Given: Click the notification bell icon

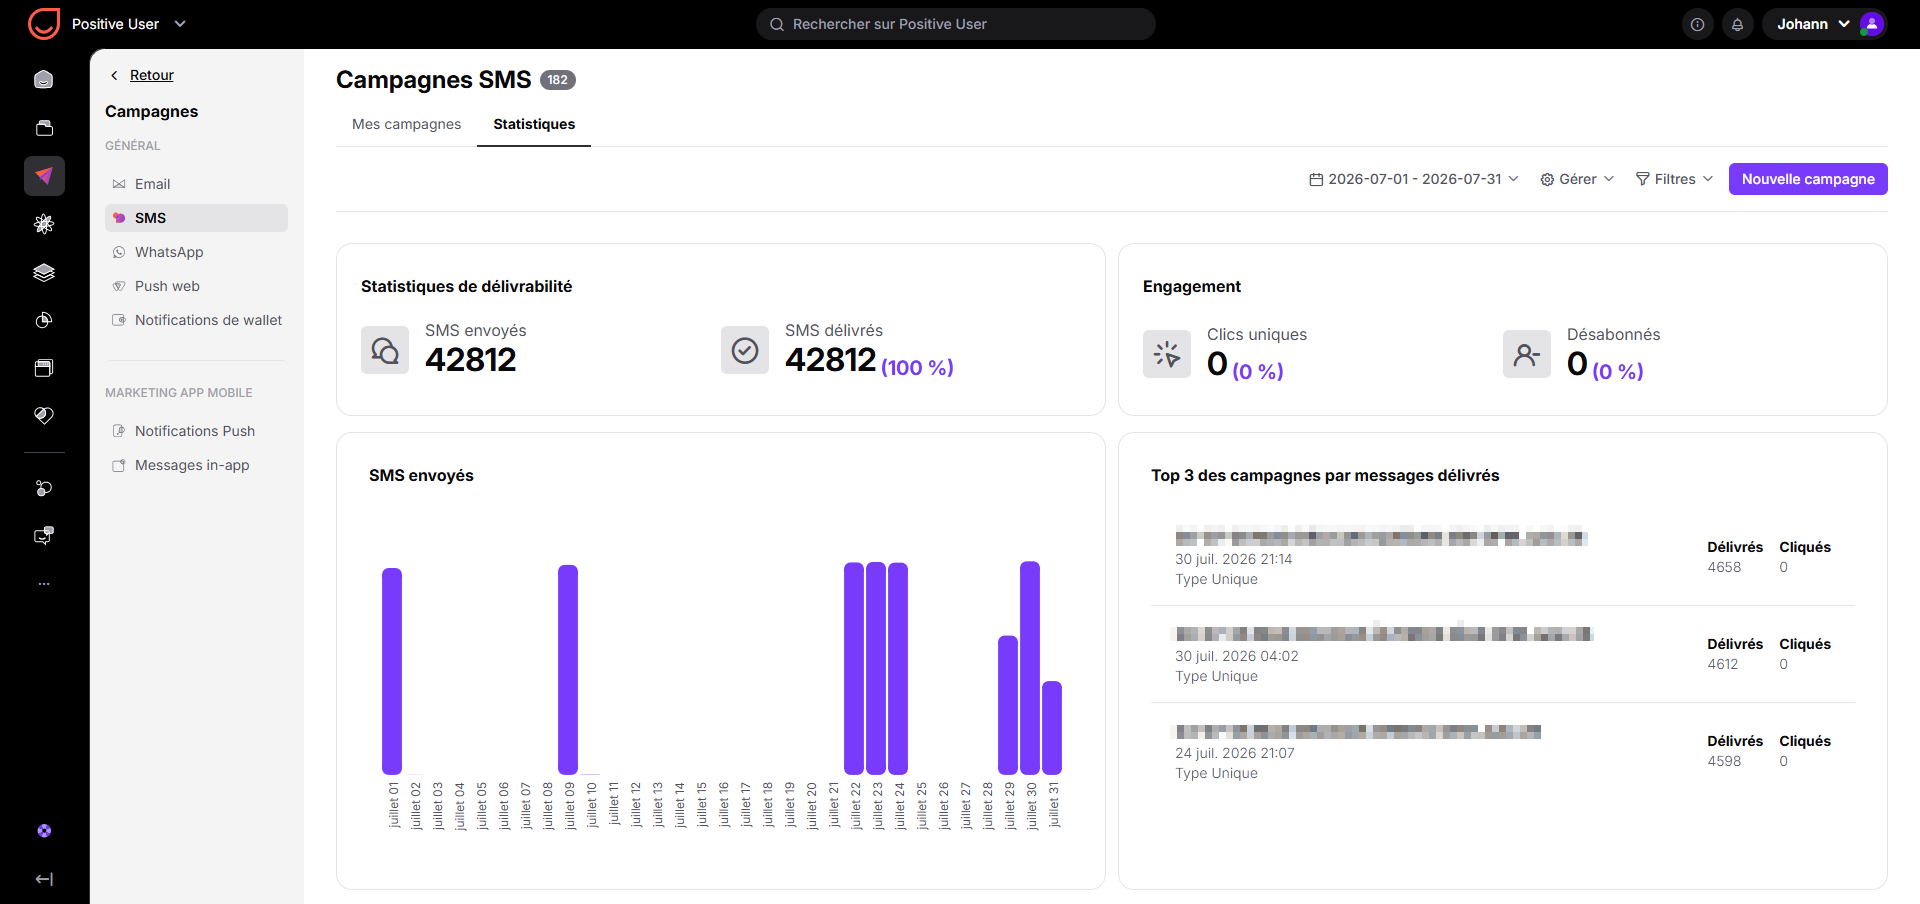Looking at the screenshot, I should 1737,24.
